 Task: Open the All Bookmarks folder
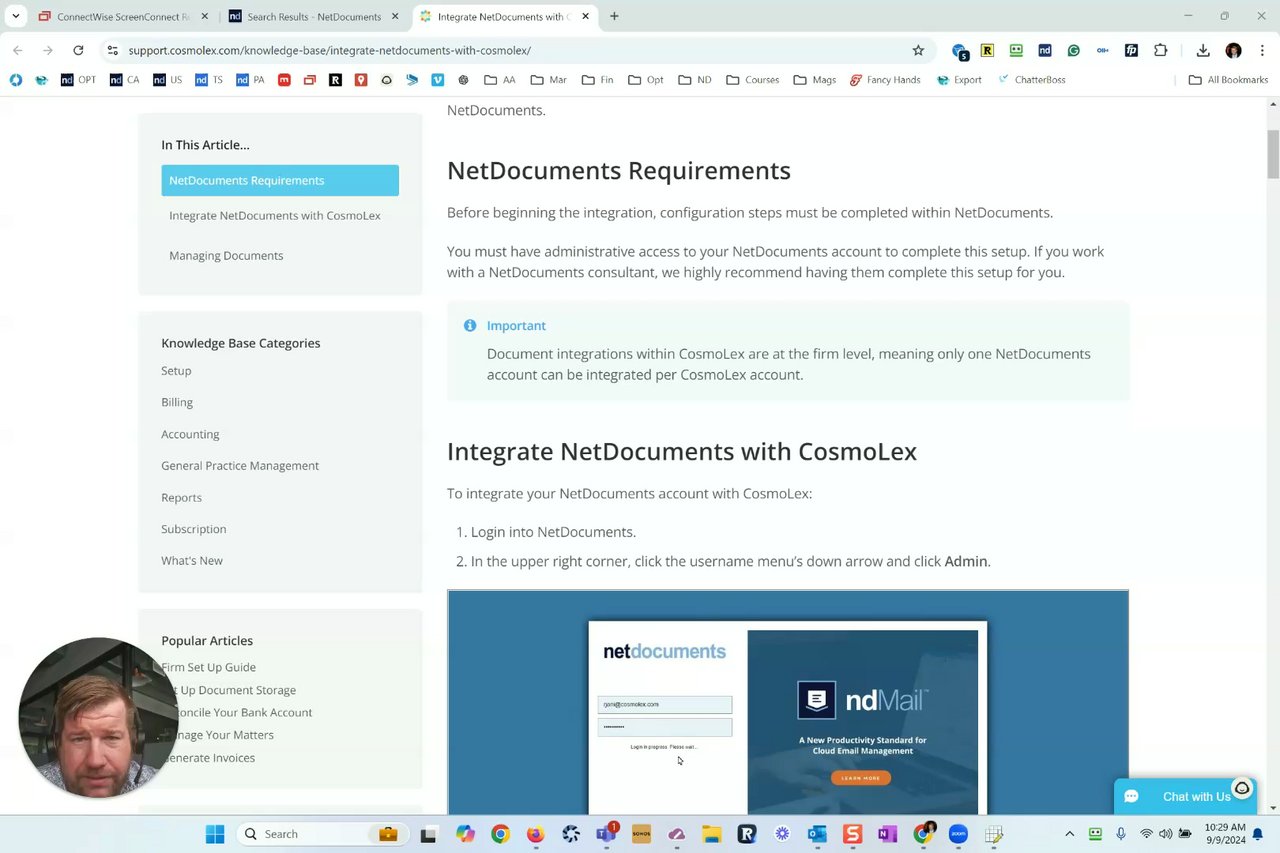click(1228, 80)
